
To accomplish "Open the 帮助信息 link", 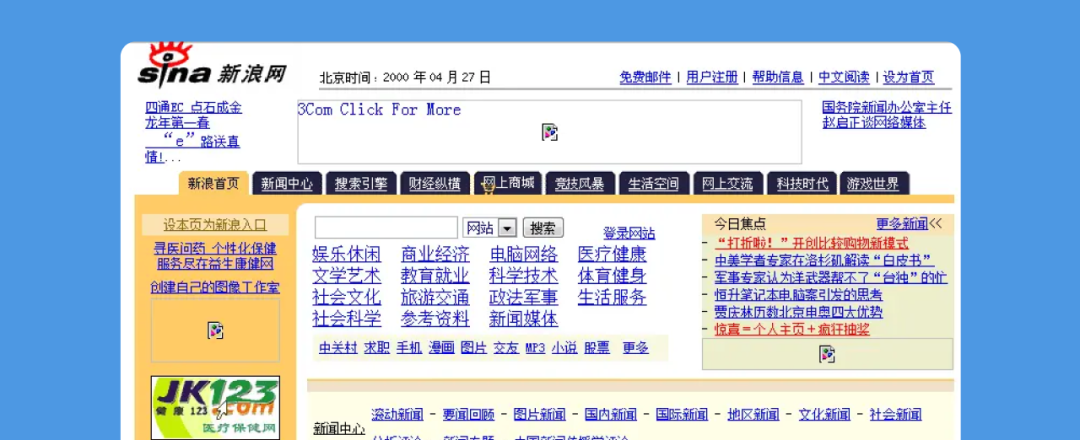I will pos(778,77).
